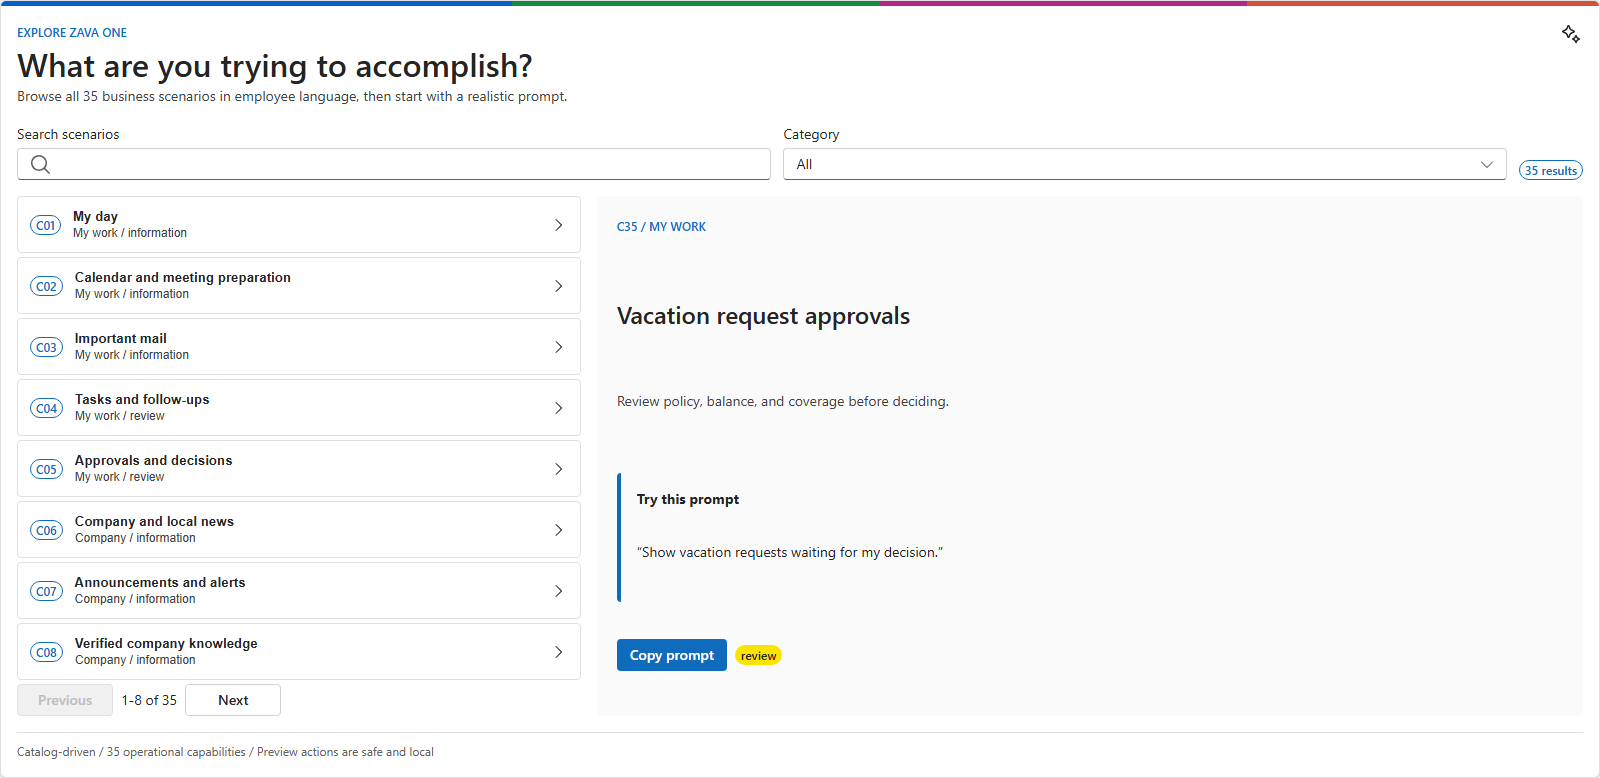Click the C01 badge on My day

tap(45, 225)
